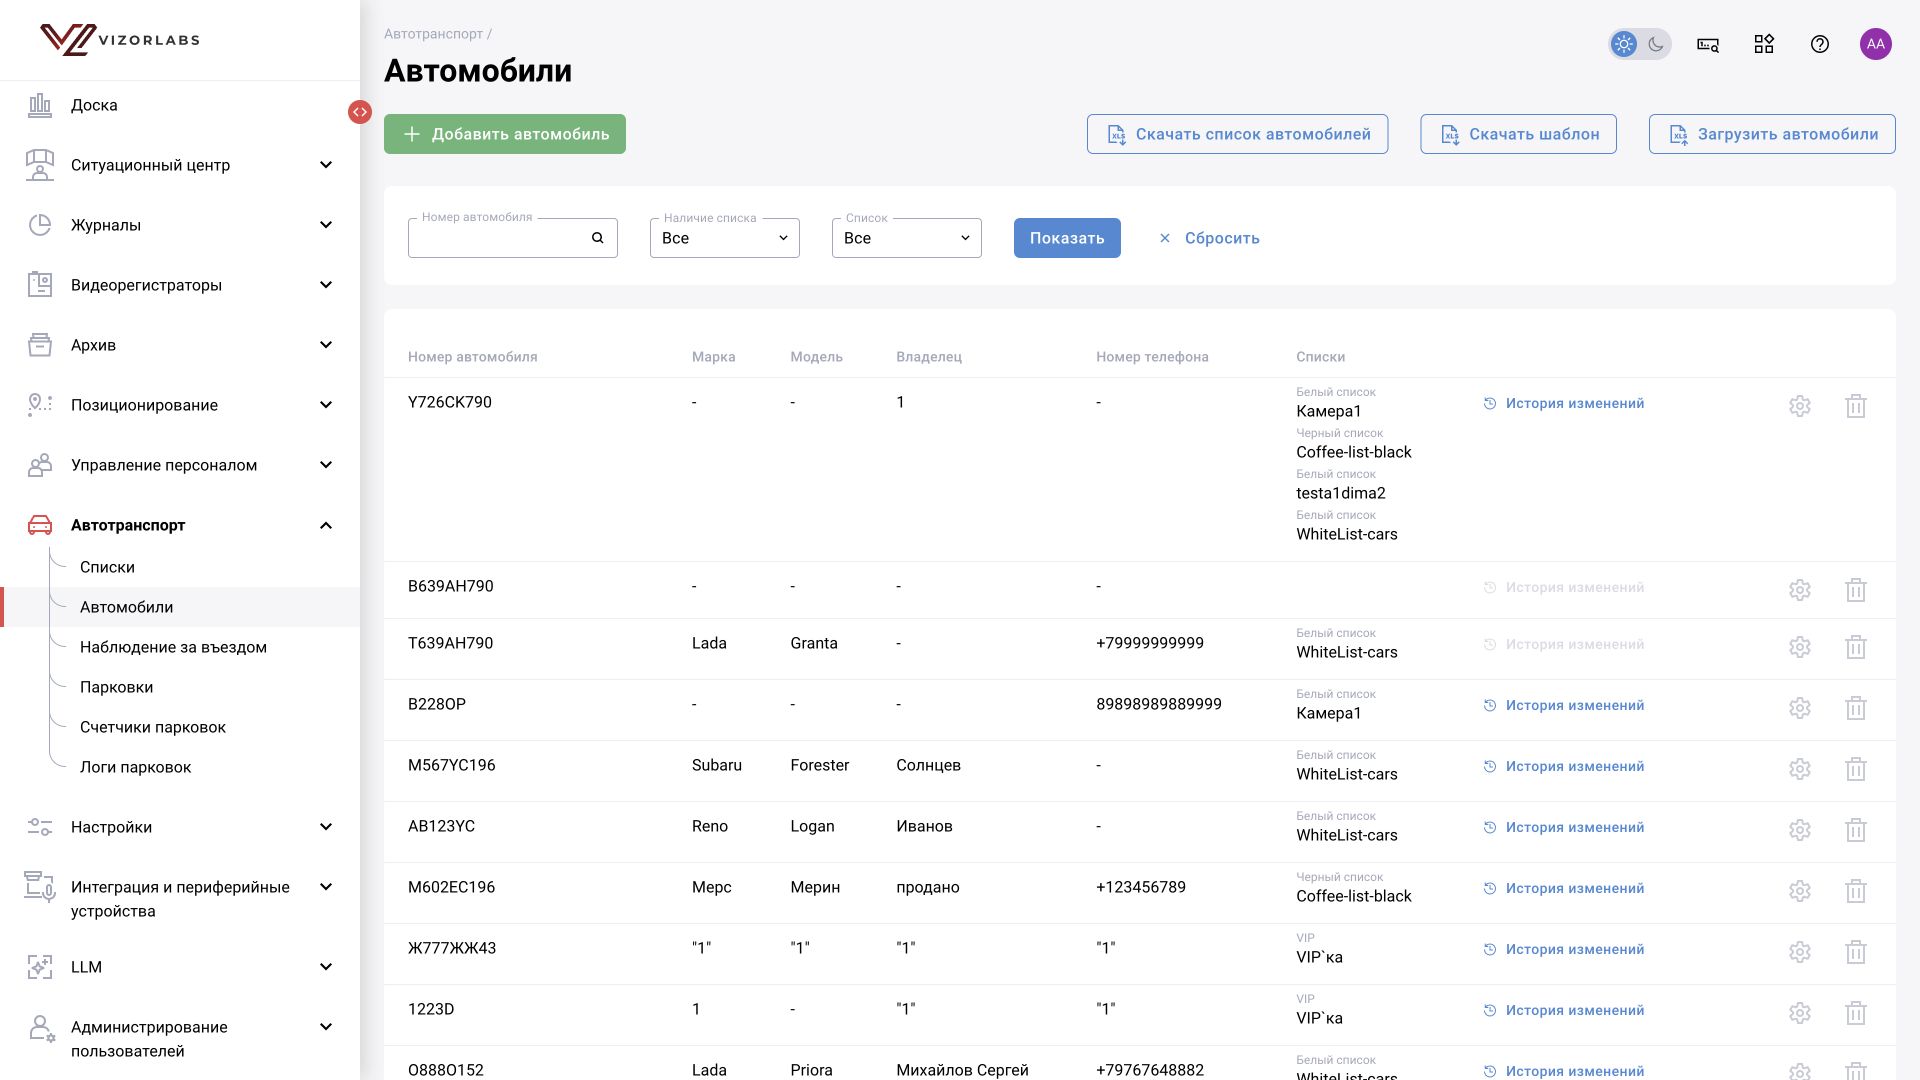Viewport: 1920px width, 1080px height.
Task: Click Добавить автомобиль button
Action: click(x=505, y=134)
